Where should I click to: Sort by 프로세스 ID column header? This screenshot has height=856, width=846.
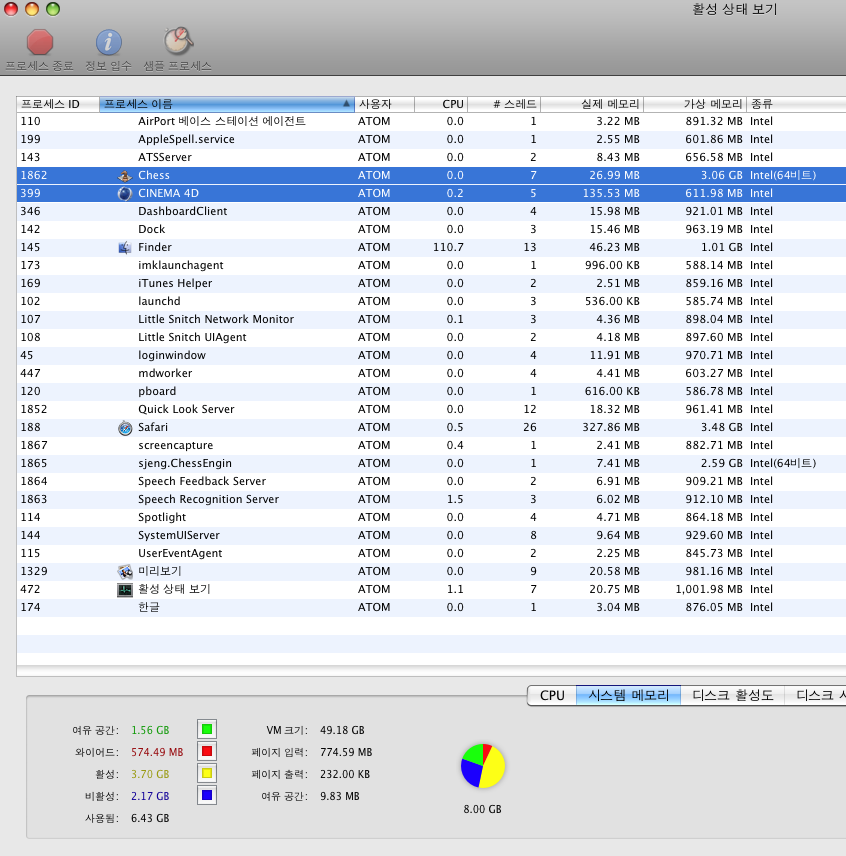58,104
